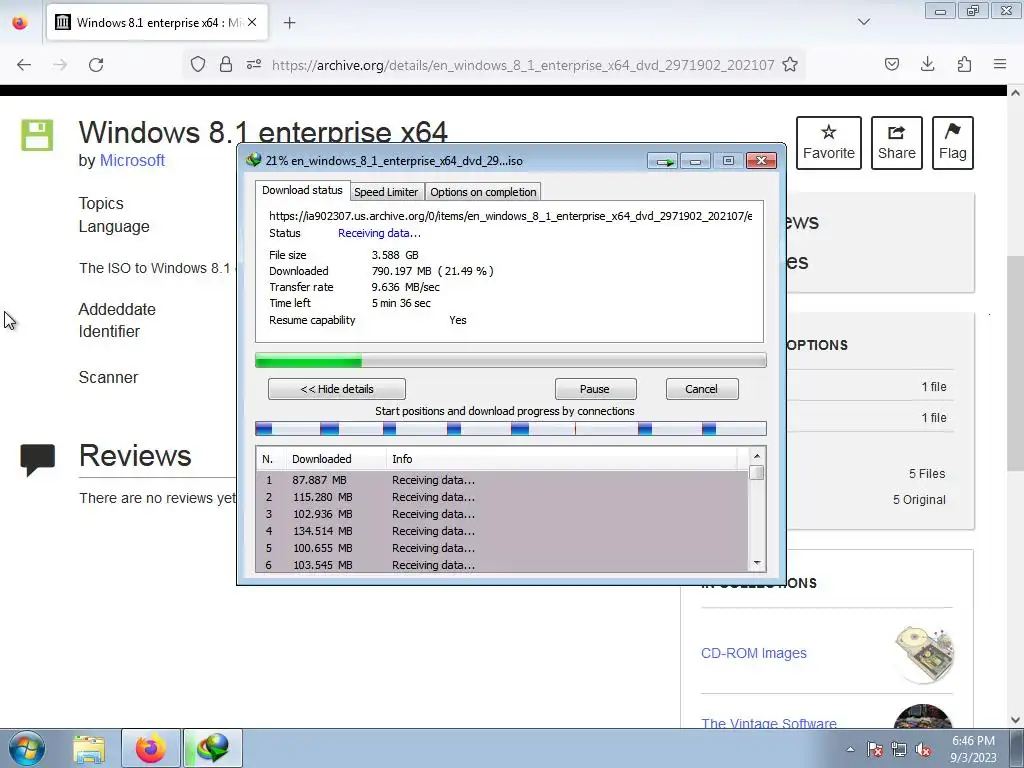Open site permissions icon in address bar
This screenshot has width=1024, height=768.
(x=254, y=64)
